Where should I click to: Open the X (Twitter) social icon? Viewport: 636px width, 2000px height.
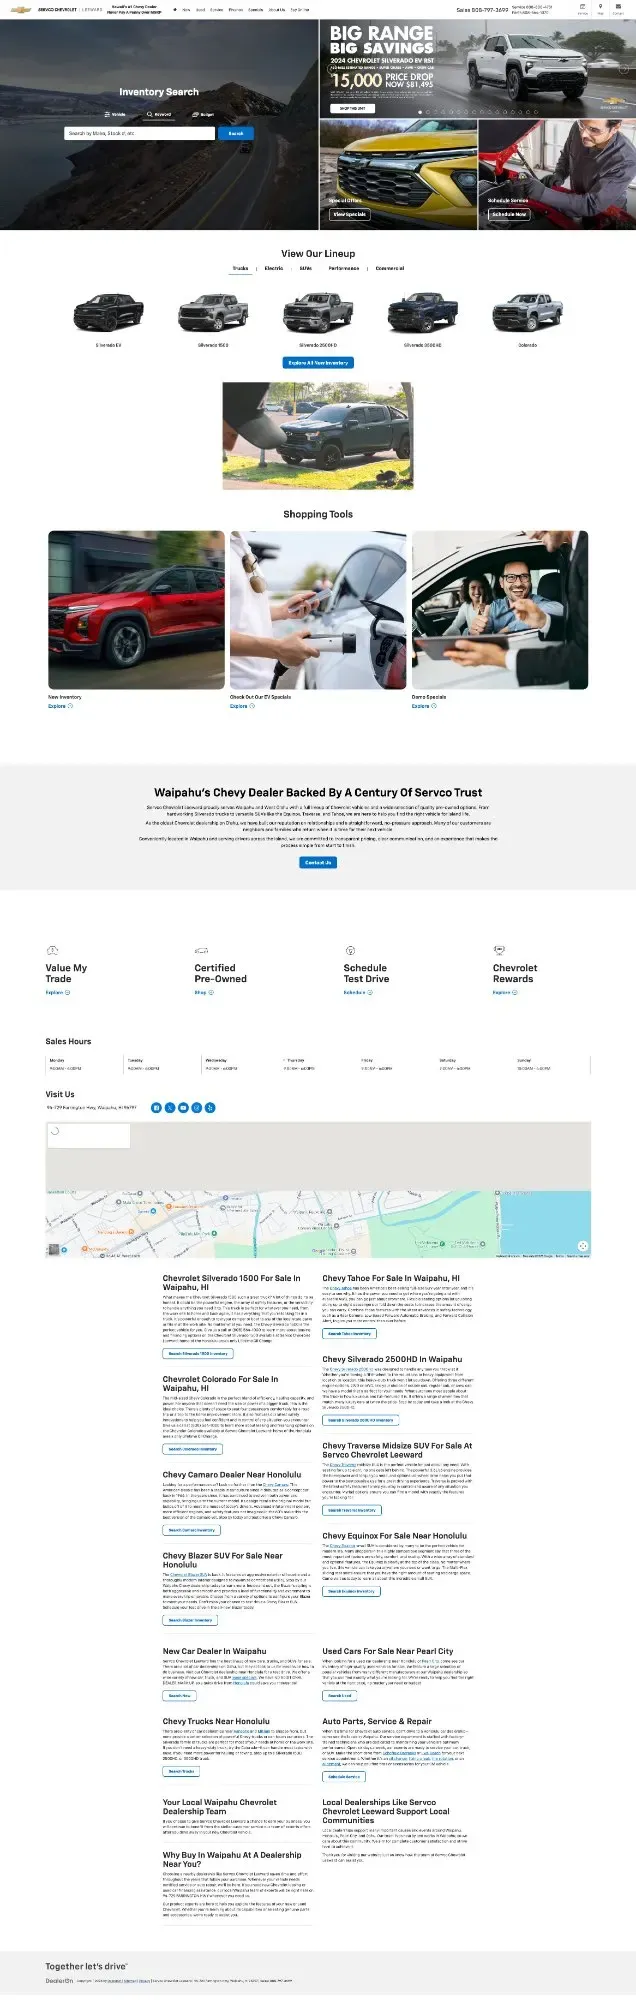170,1108
